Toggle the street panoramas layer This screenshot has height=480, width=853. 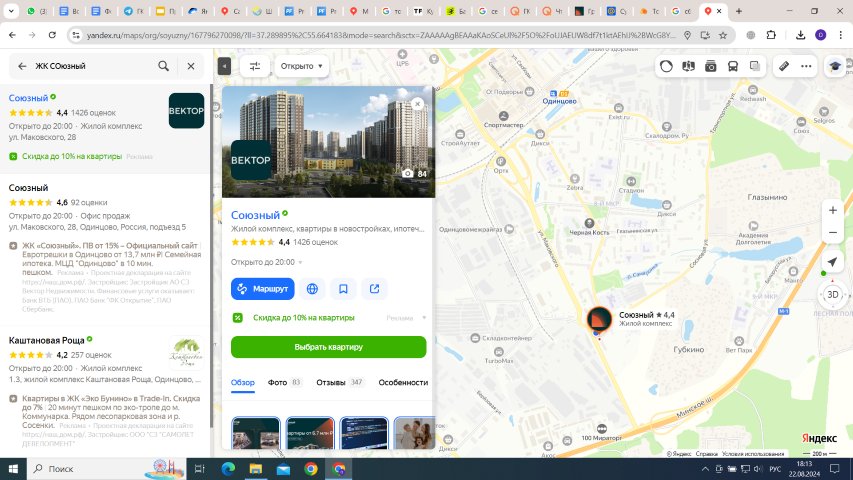point(688,66)
